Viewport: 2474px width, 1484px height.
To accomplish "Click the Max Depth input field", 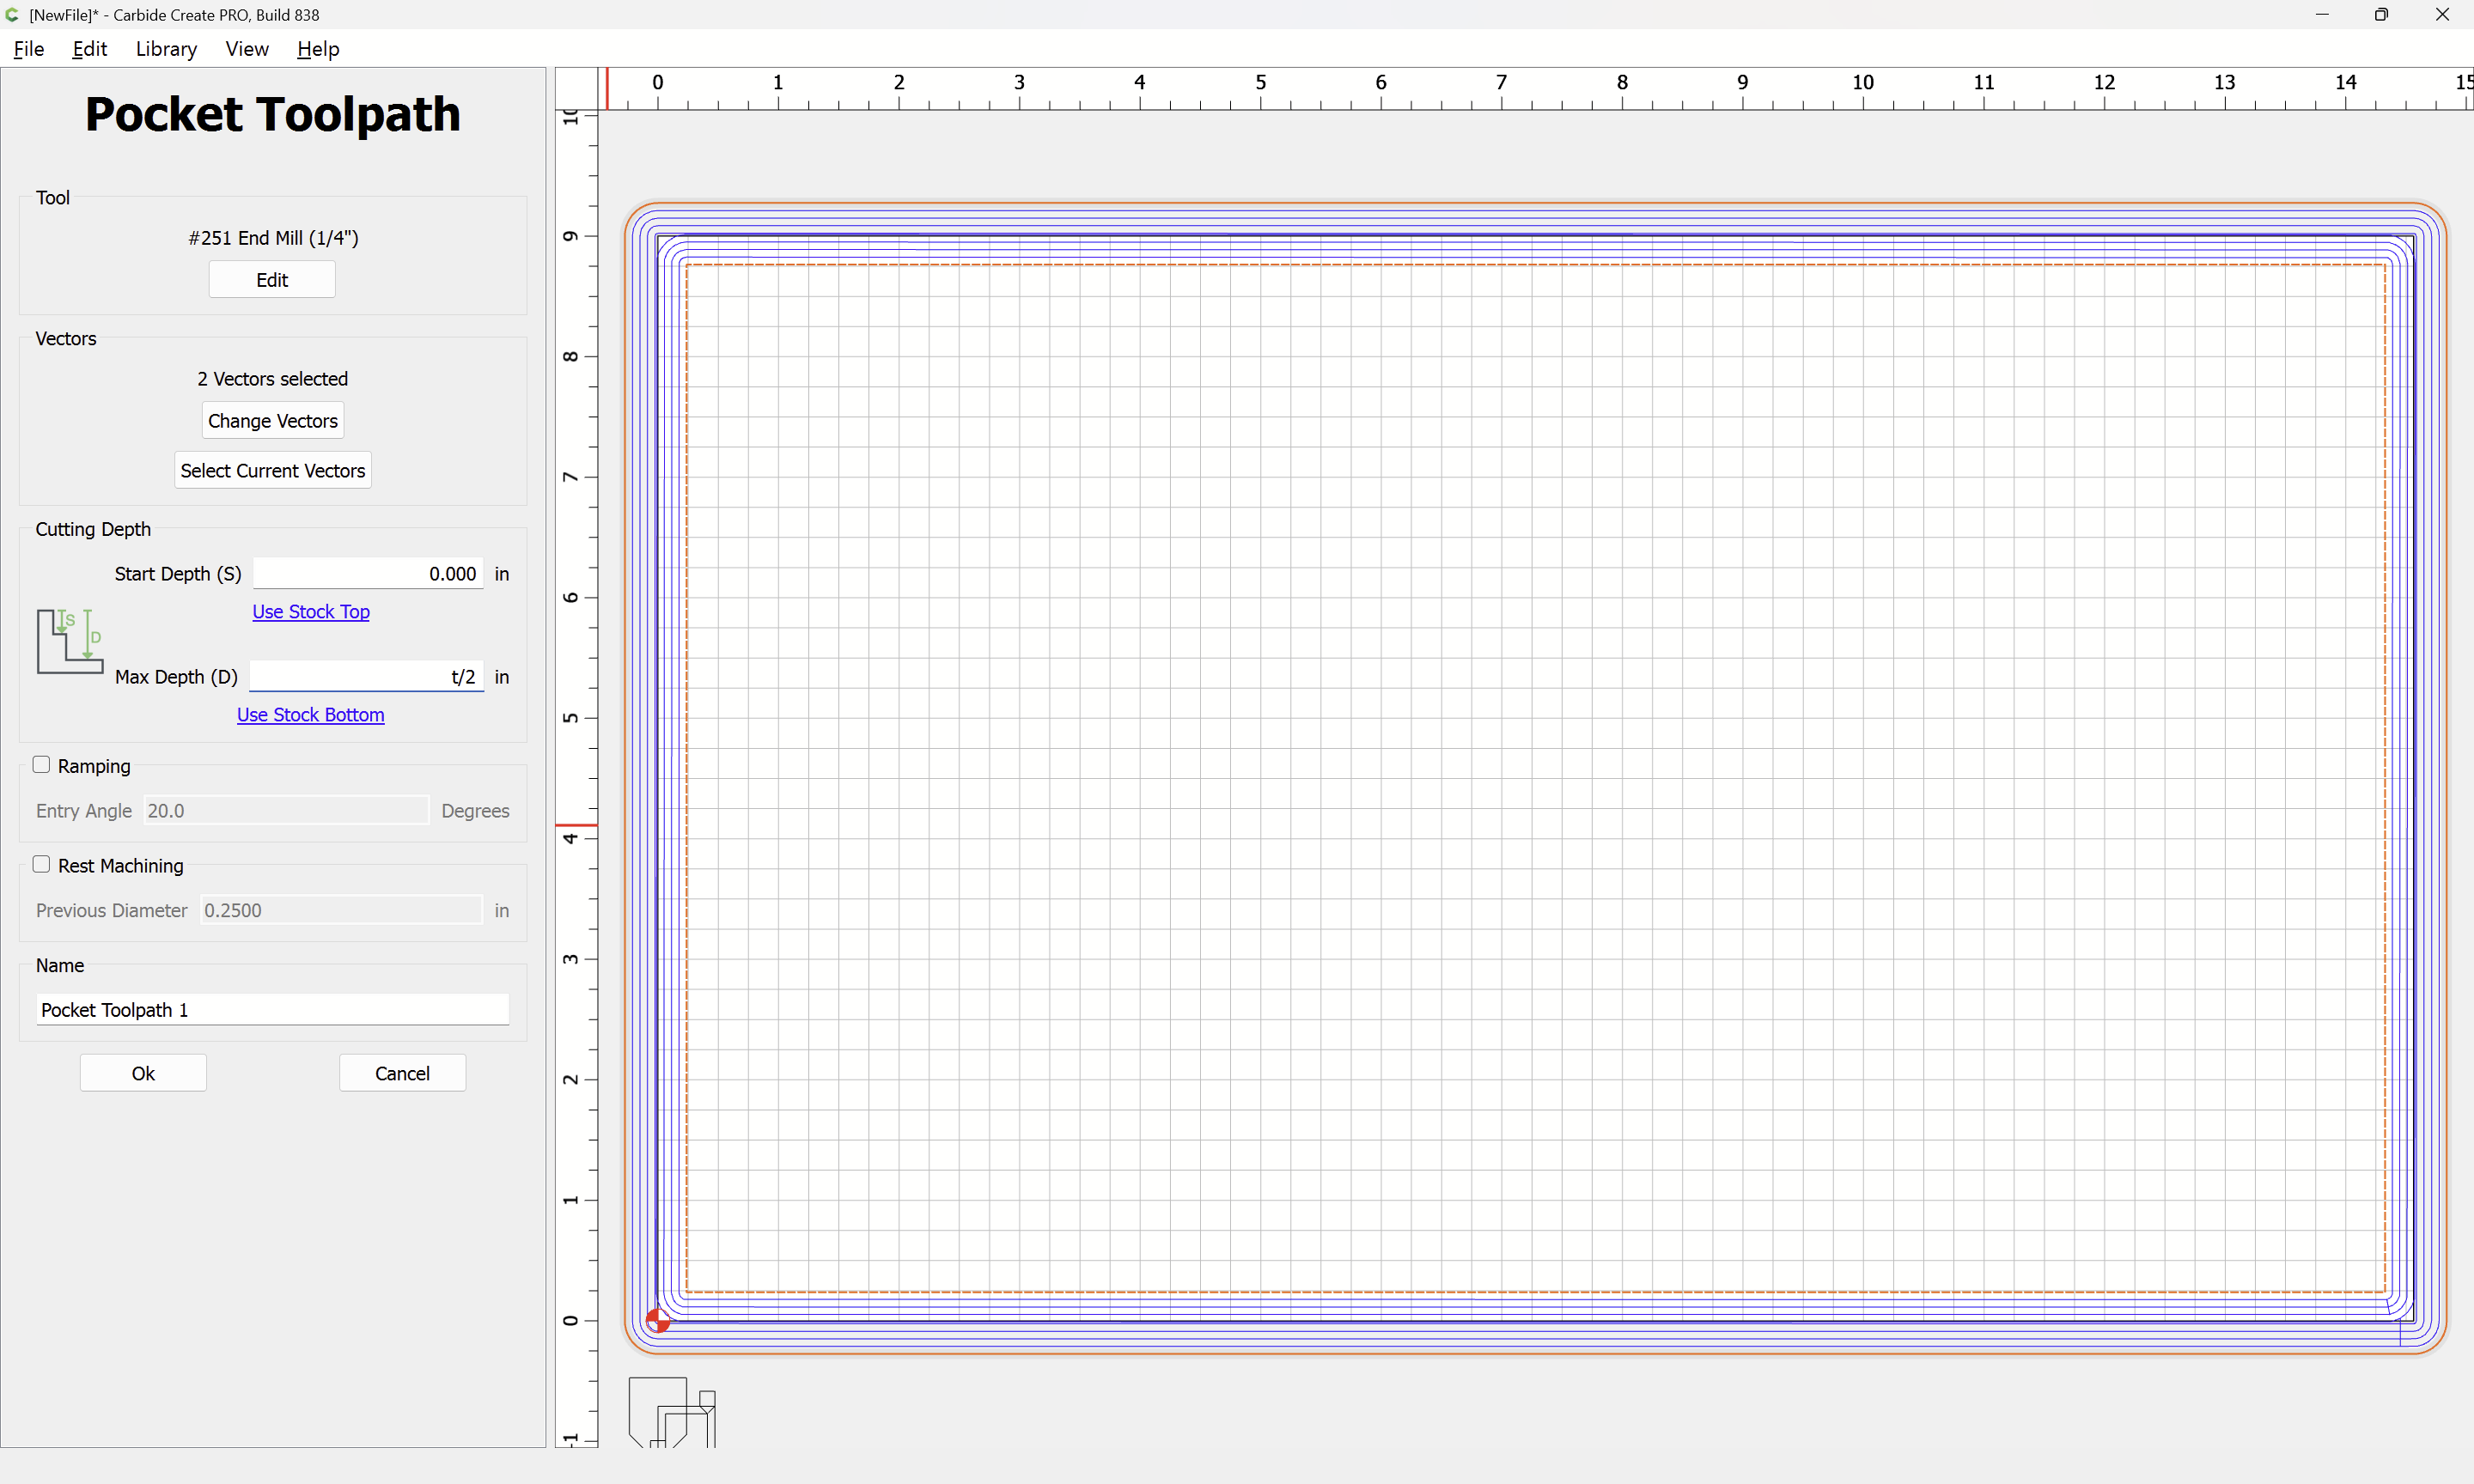I will (366, 677).
